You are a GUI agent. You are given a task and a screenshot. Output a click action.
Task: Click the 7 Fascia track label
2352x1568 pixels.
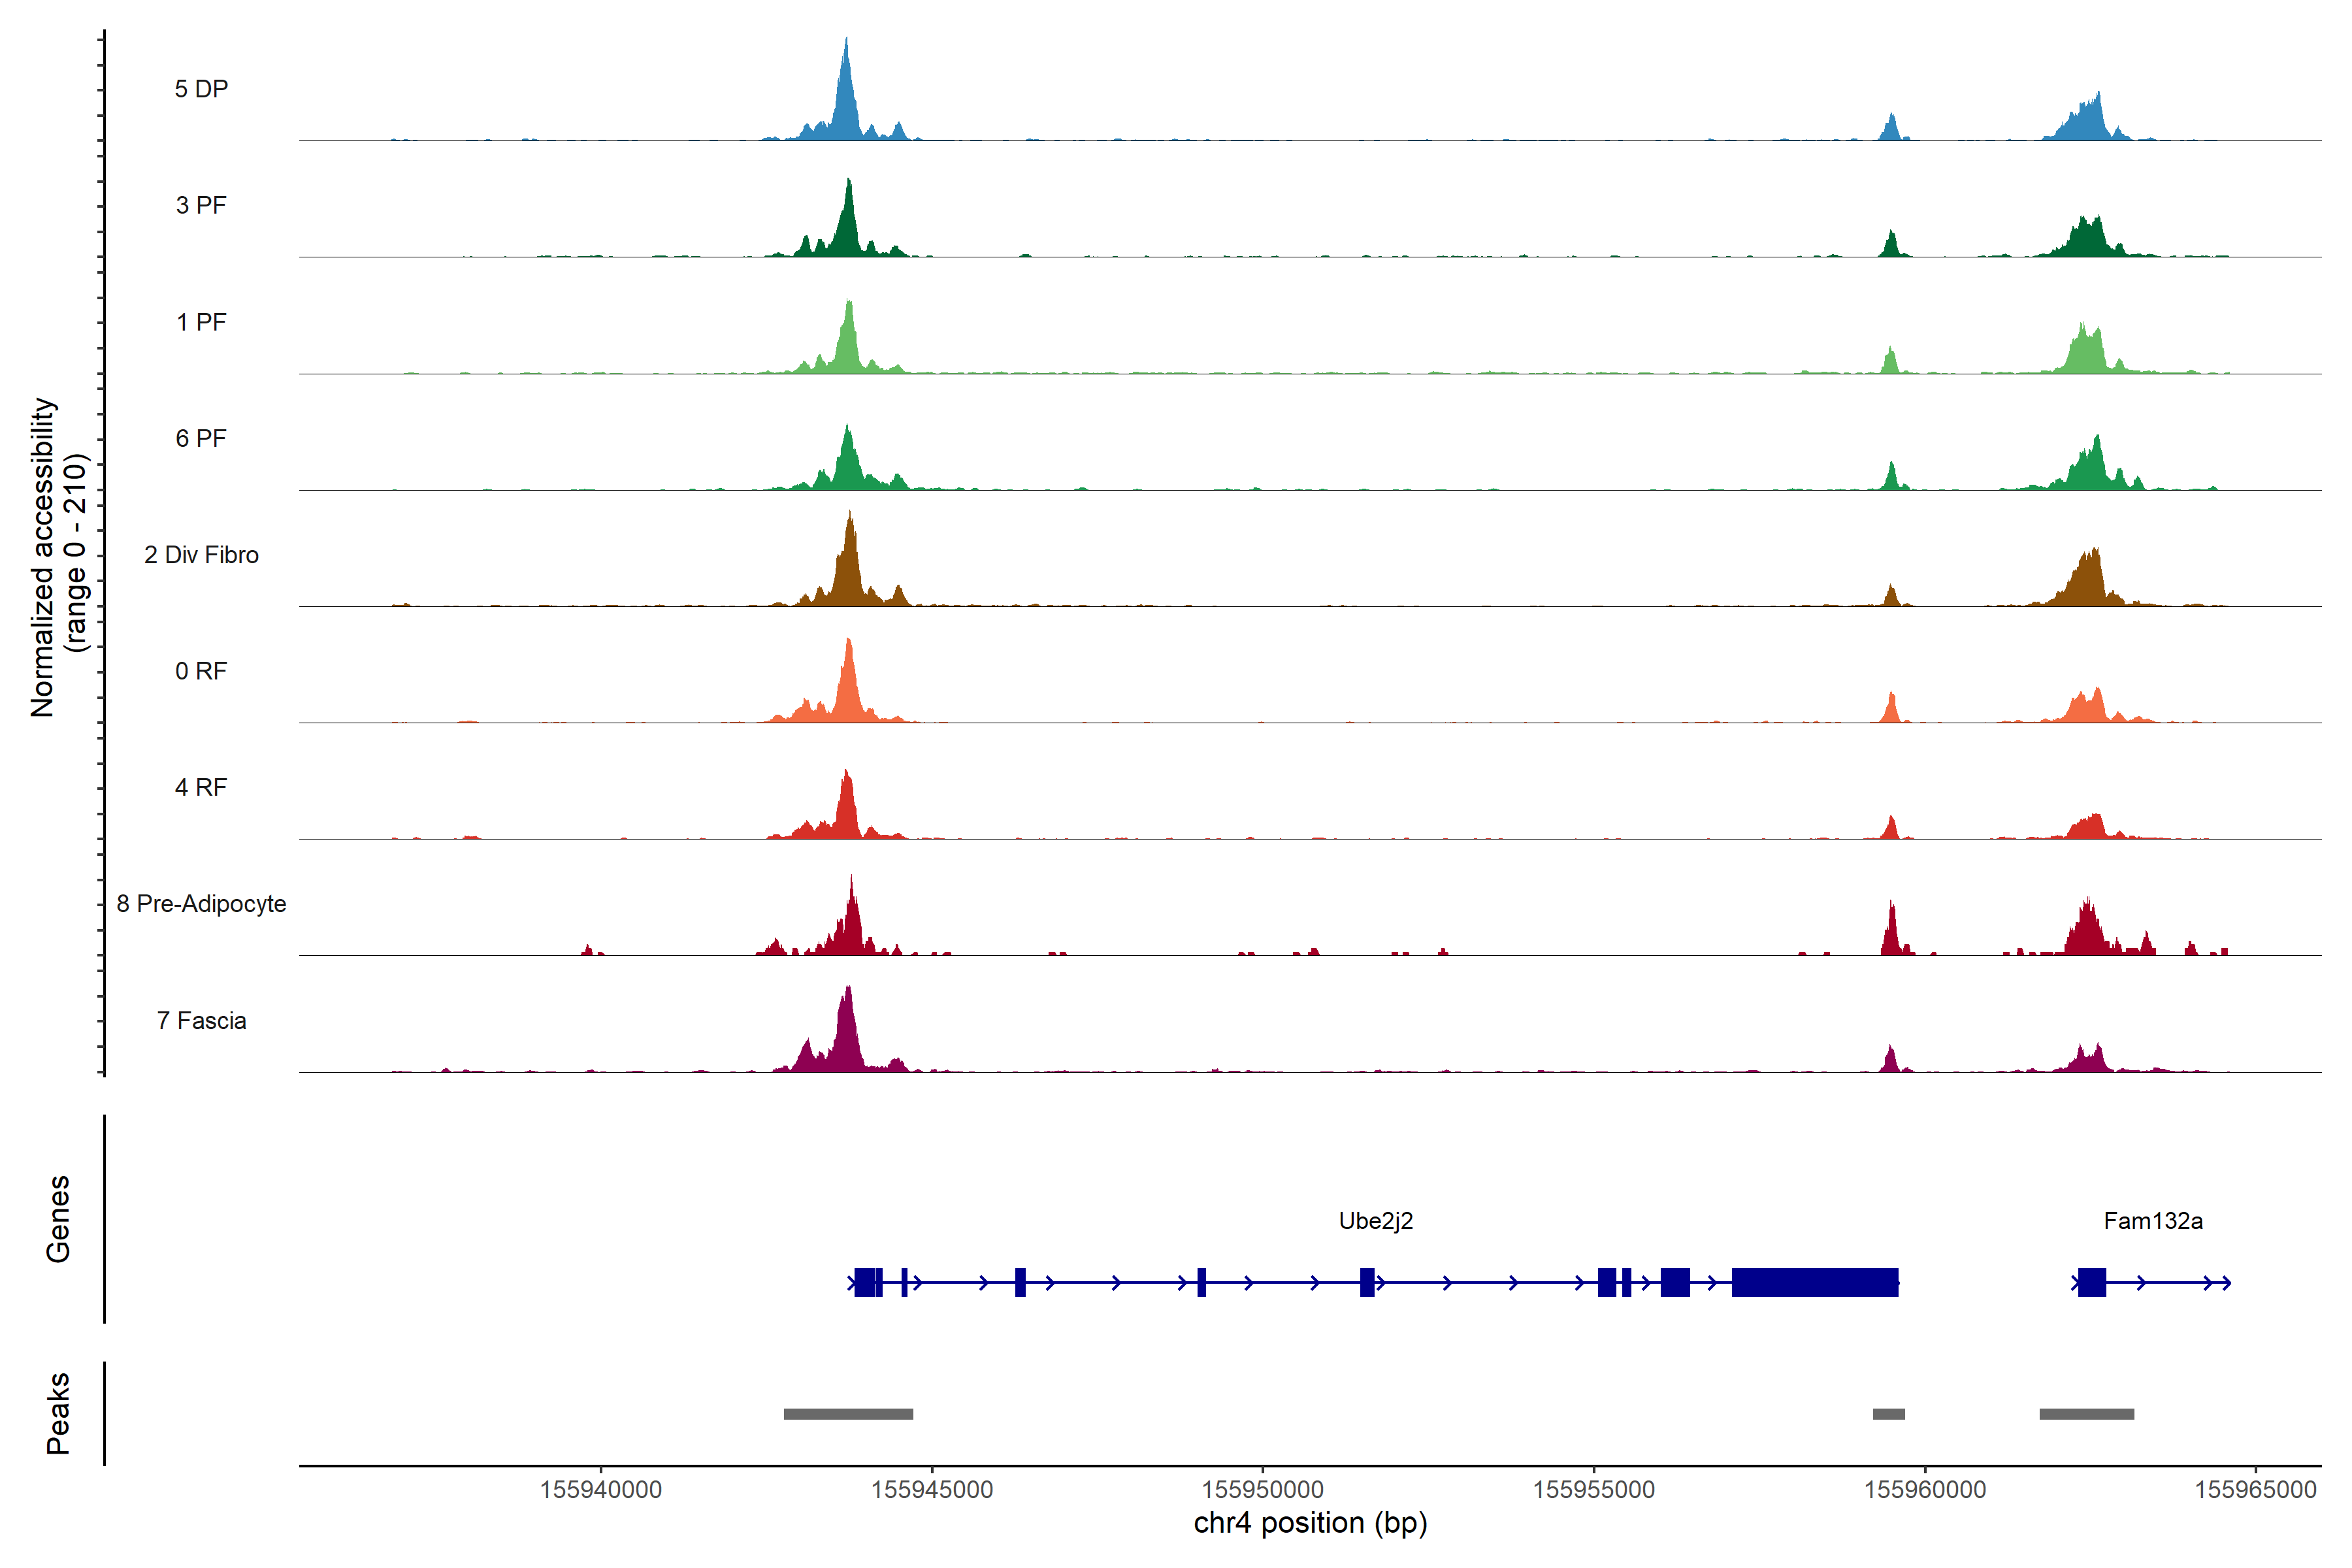tap(201, 1021)
